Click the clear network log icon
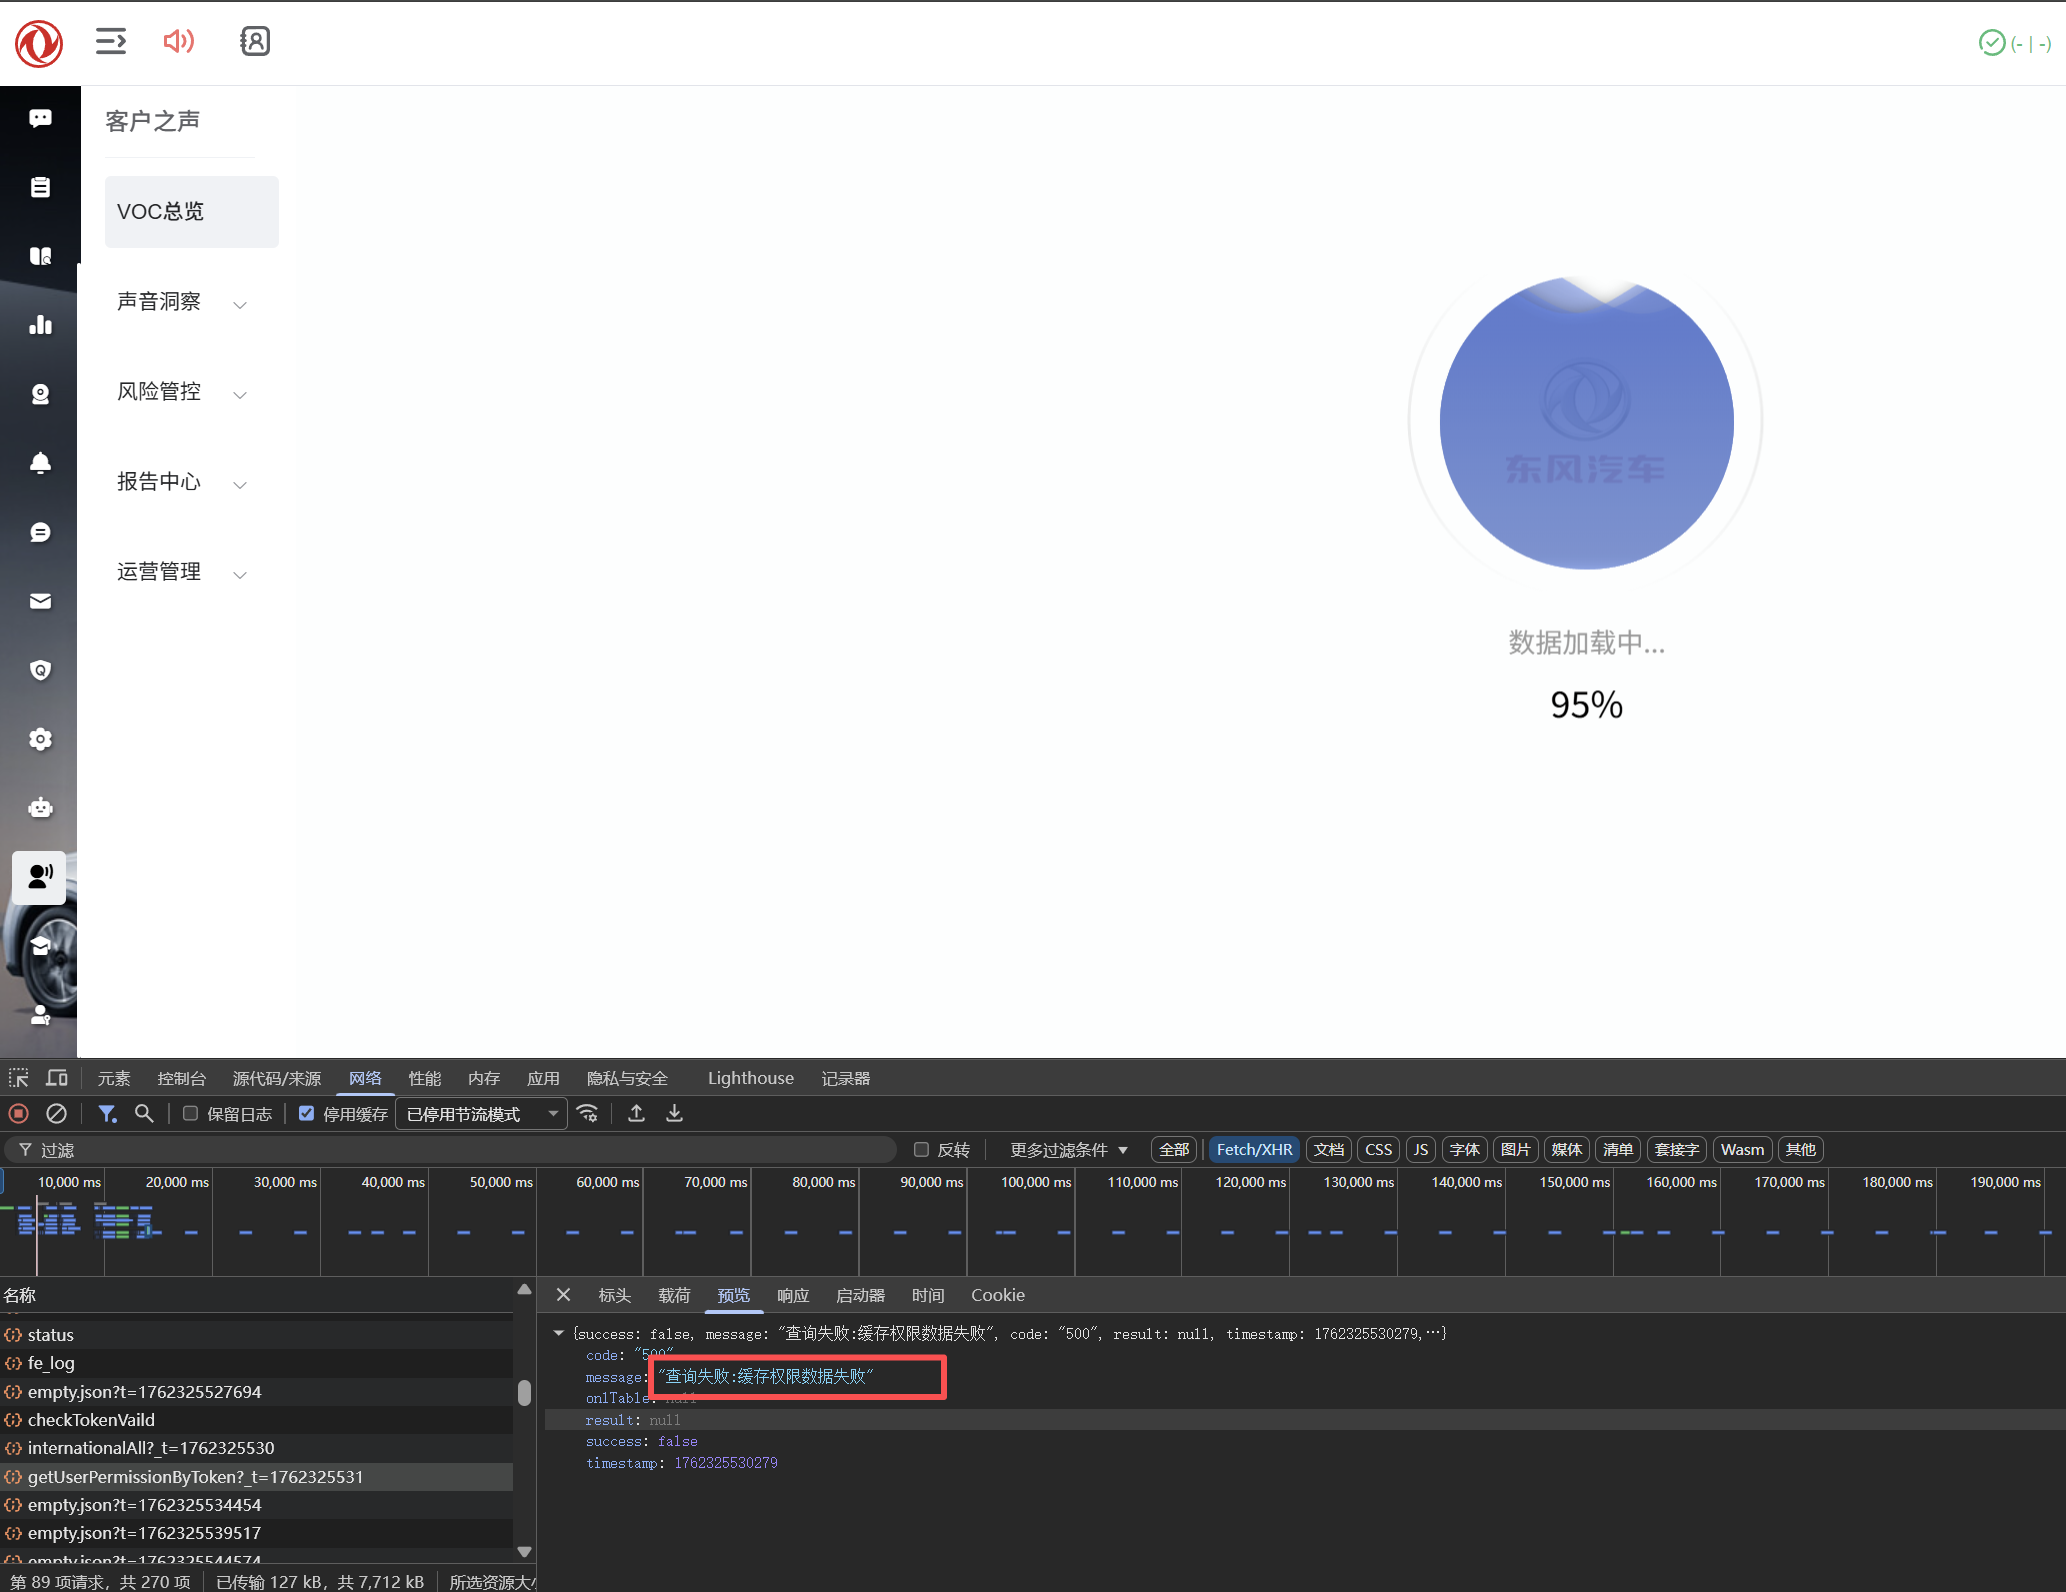The image size is (2066, 1592). 57,1113
